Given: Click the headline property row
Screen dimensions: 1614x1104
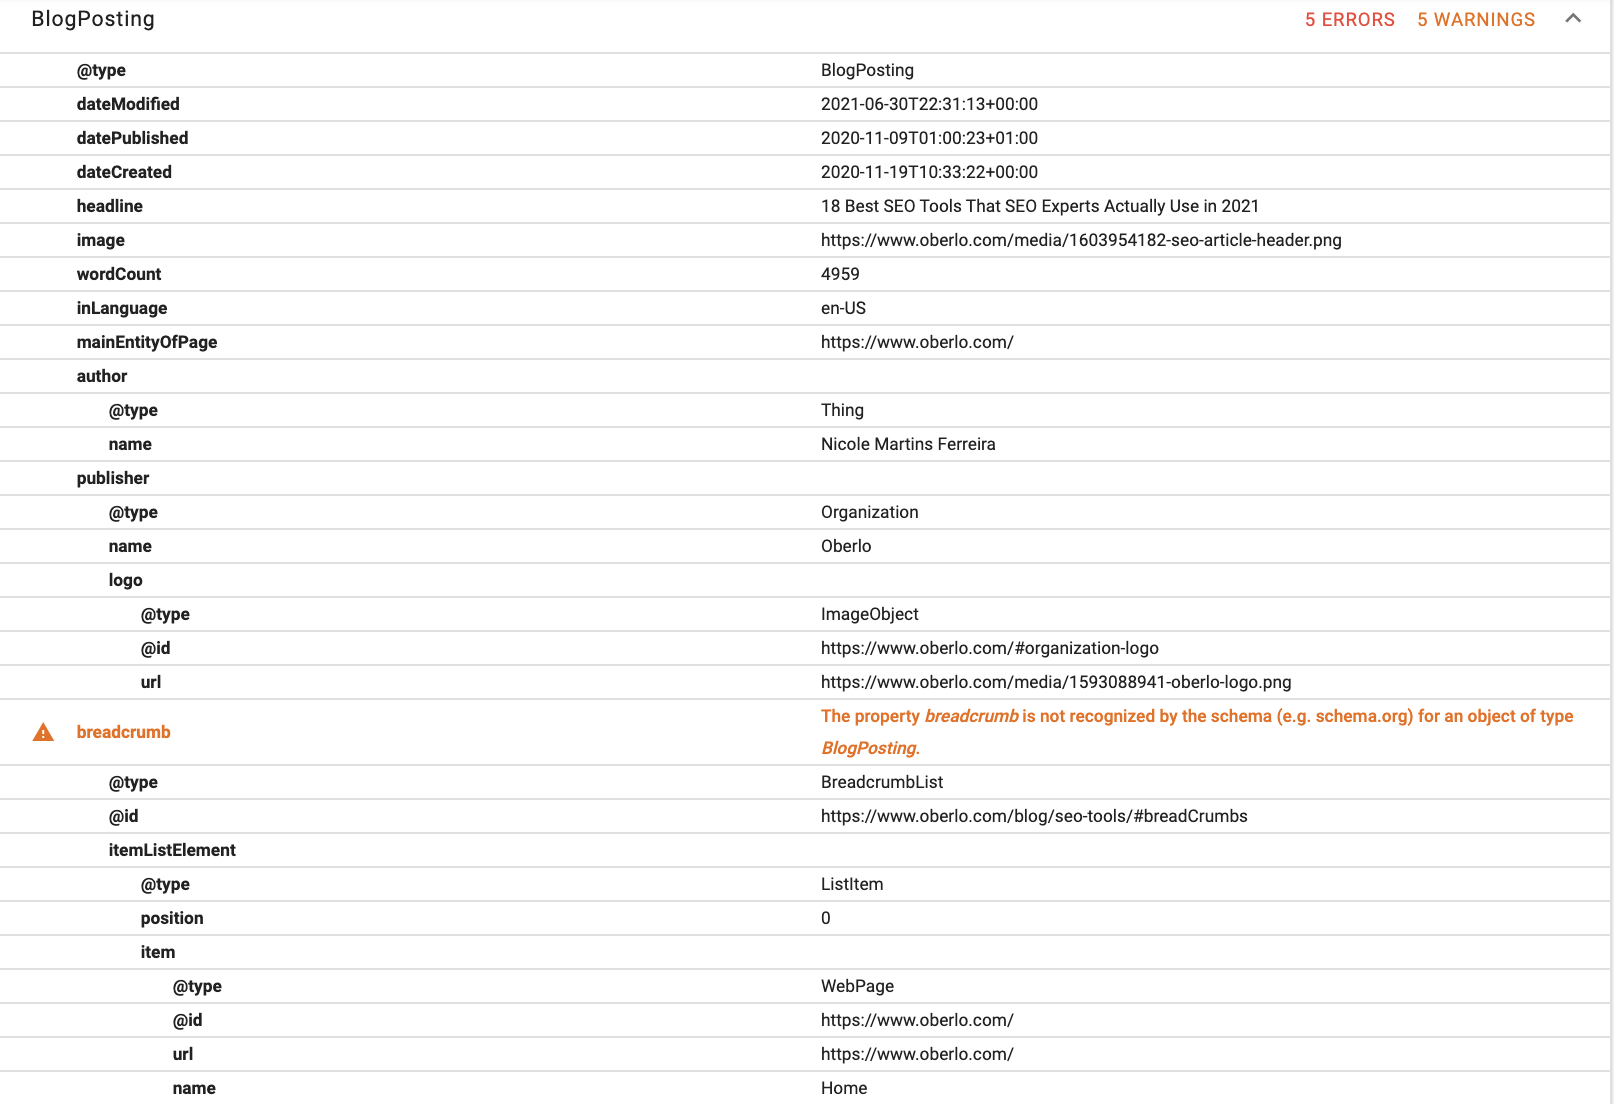Looking at the screenshot, I should [x=109, y=206].
